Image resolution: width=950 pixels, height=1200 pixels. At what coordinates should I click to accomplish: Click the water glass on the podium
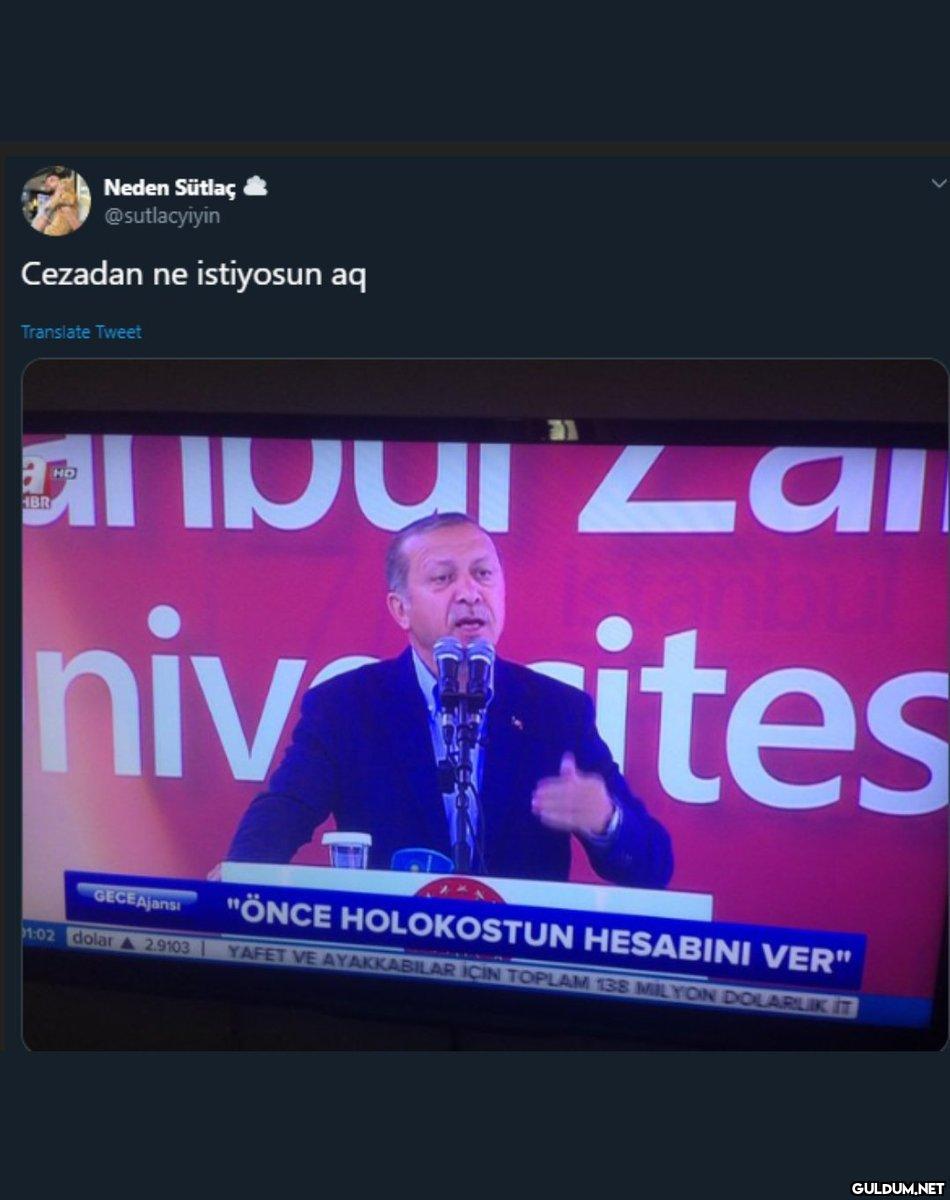click(347, 849)
